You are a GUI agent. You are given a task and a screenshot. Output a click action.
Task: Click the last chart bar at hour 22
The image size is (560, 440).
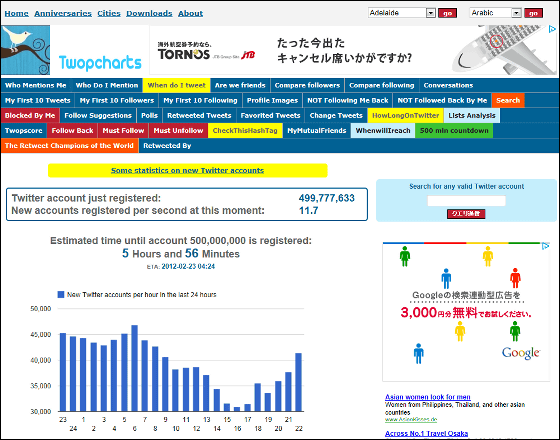pyautogui.click(x=299, y=382)
